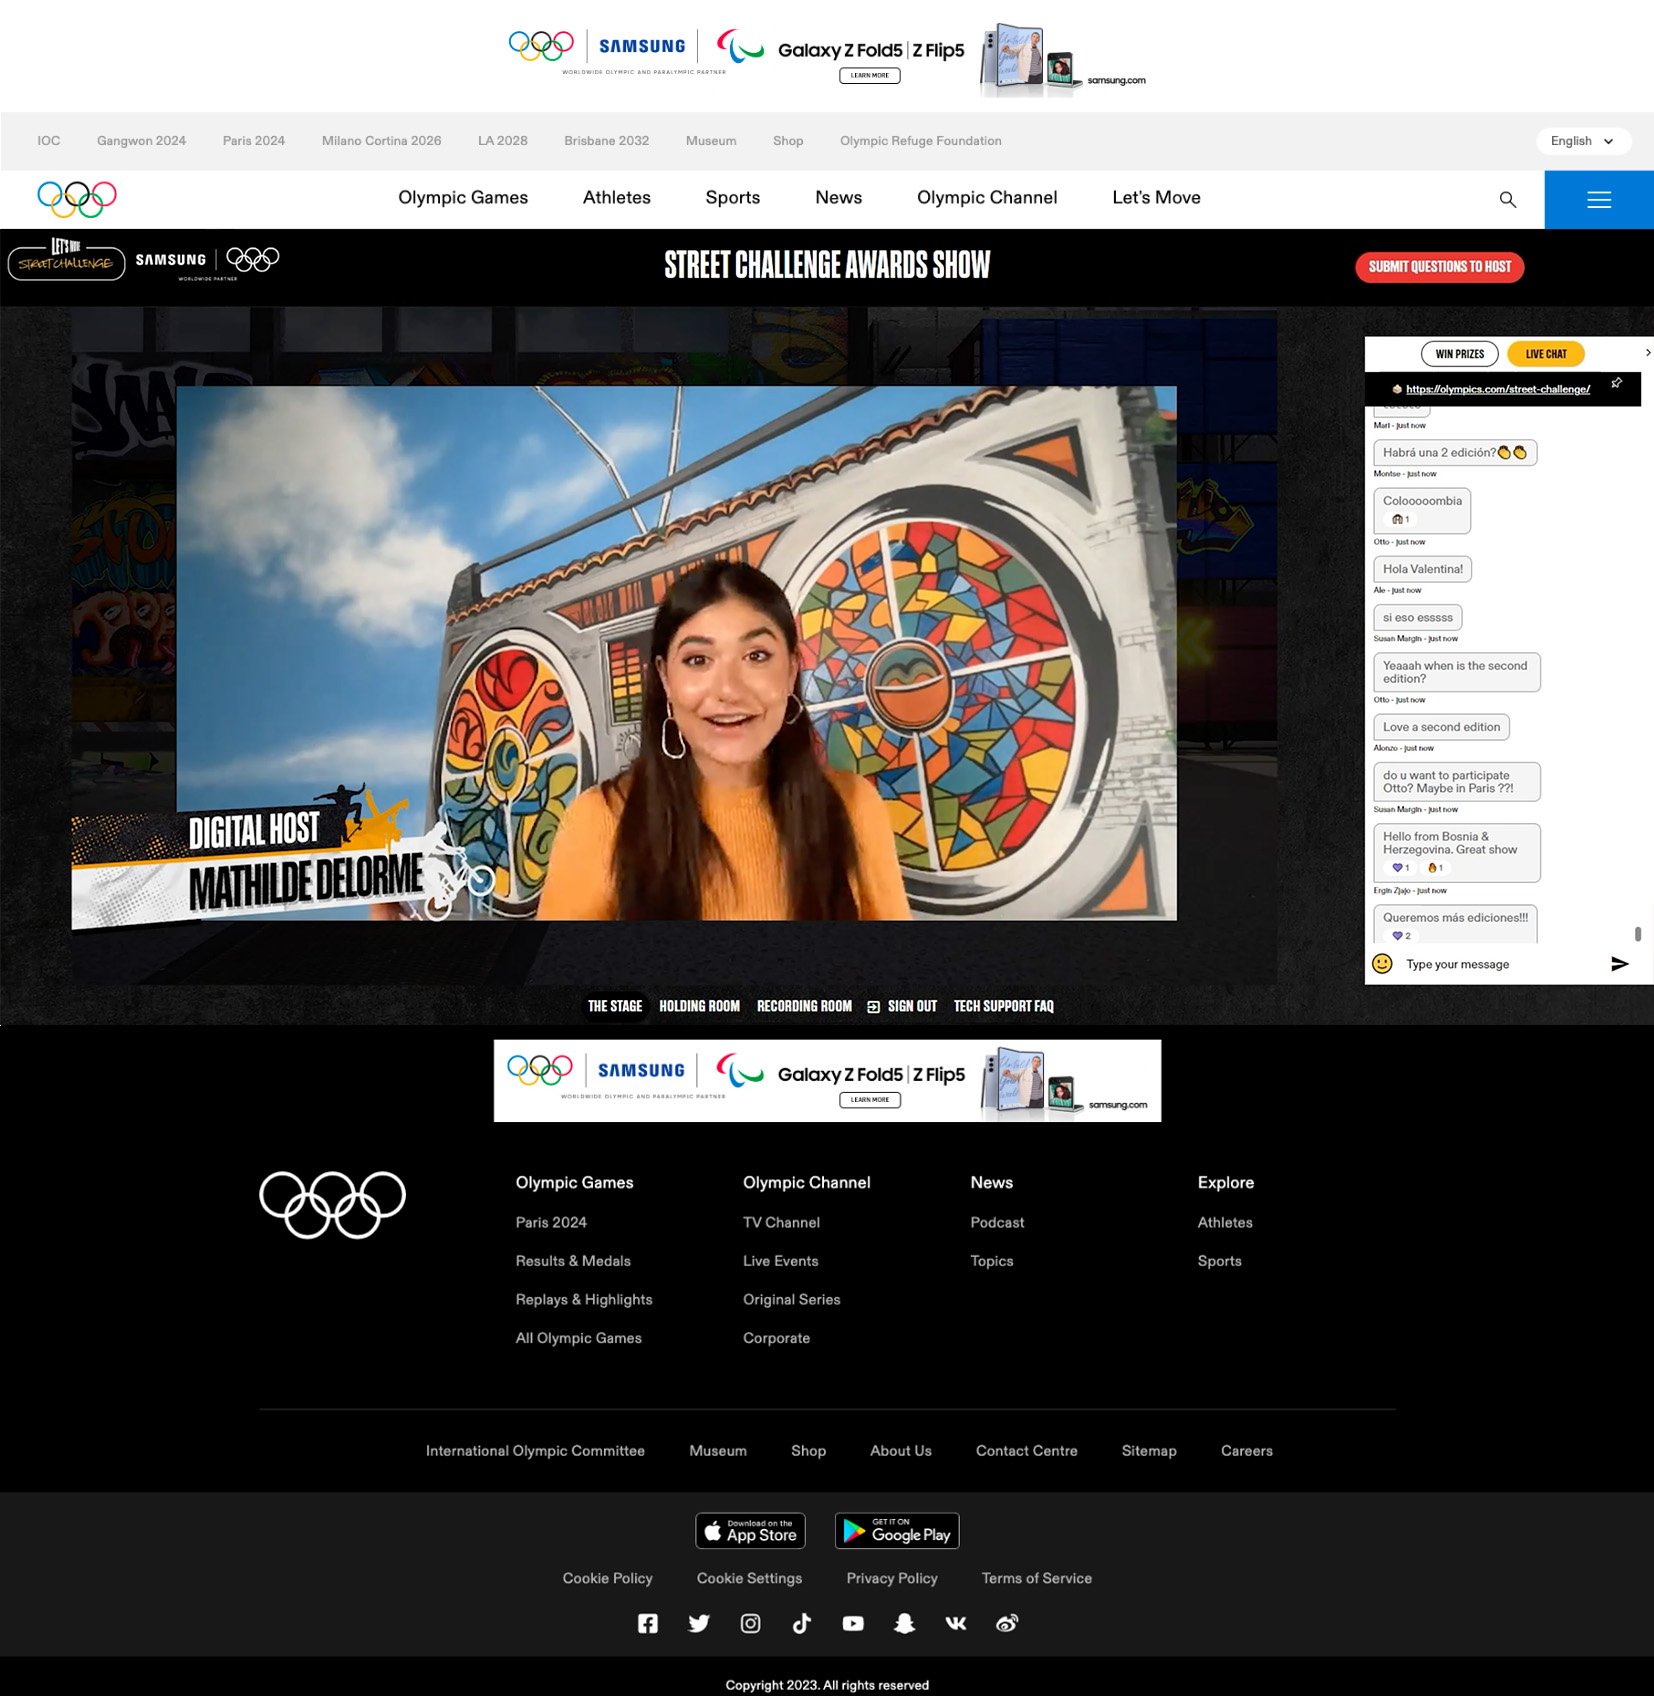Viewport: 1654px width, 1696px height.
Task: Open Brisbane 2032 link
Action: (x=607, y=141)
